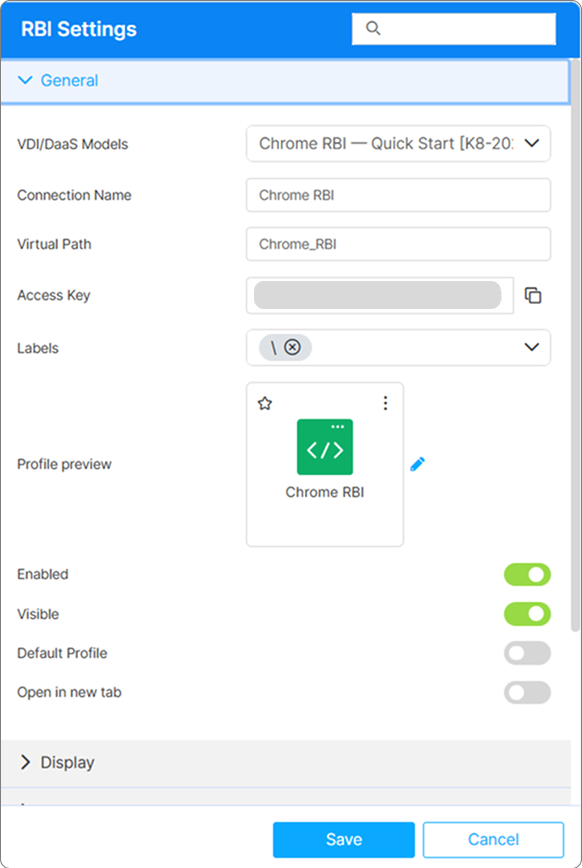582x868 pixels.
Task: Click the Save button
Action: tap(344, 840)
